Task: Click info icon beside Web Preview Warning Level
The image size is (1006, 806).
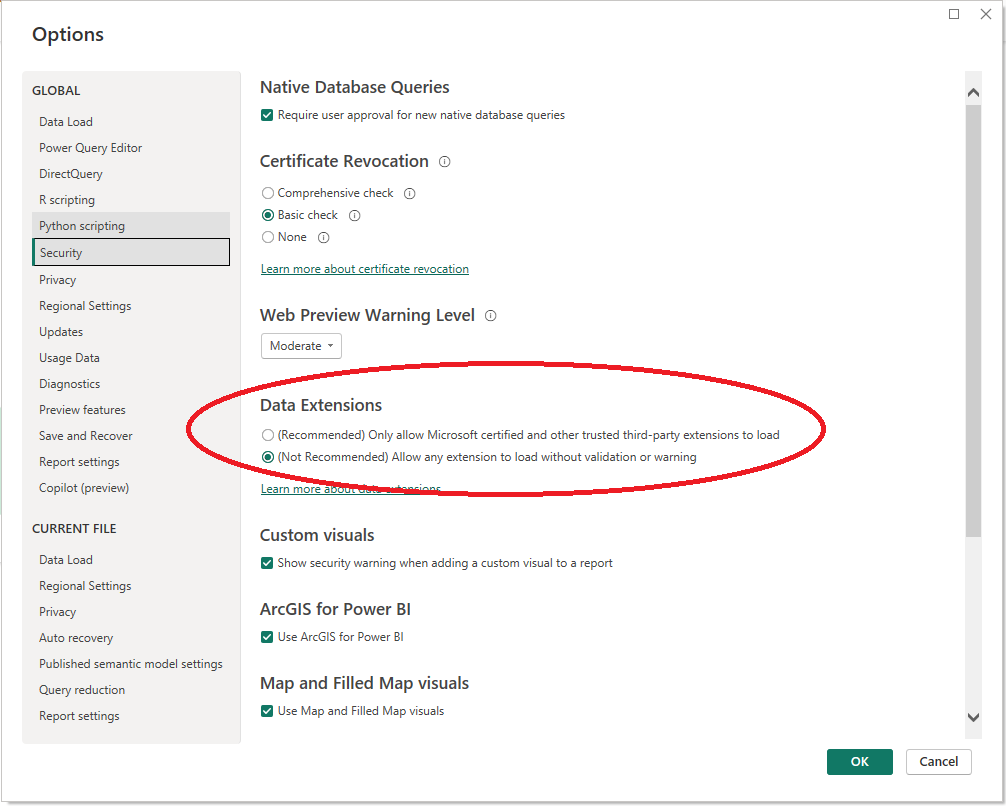Action: tap(490, 316)
